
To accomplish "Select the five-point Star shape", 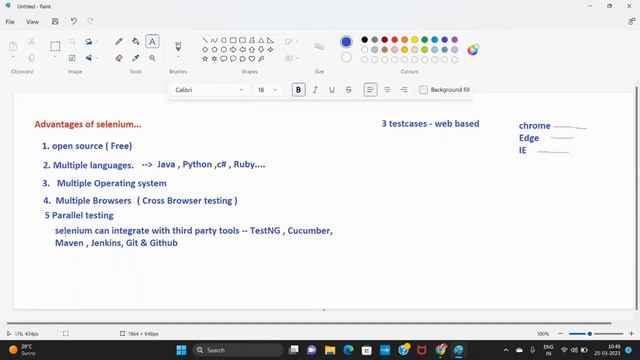I will (205, 59).
